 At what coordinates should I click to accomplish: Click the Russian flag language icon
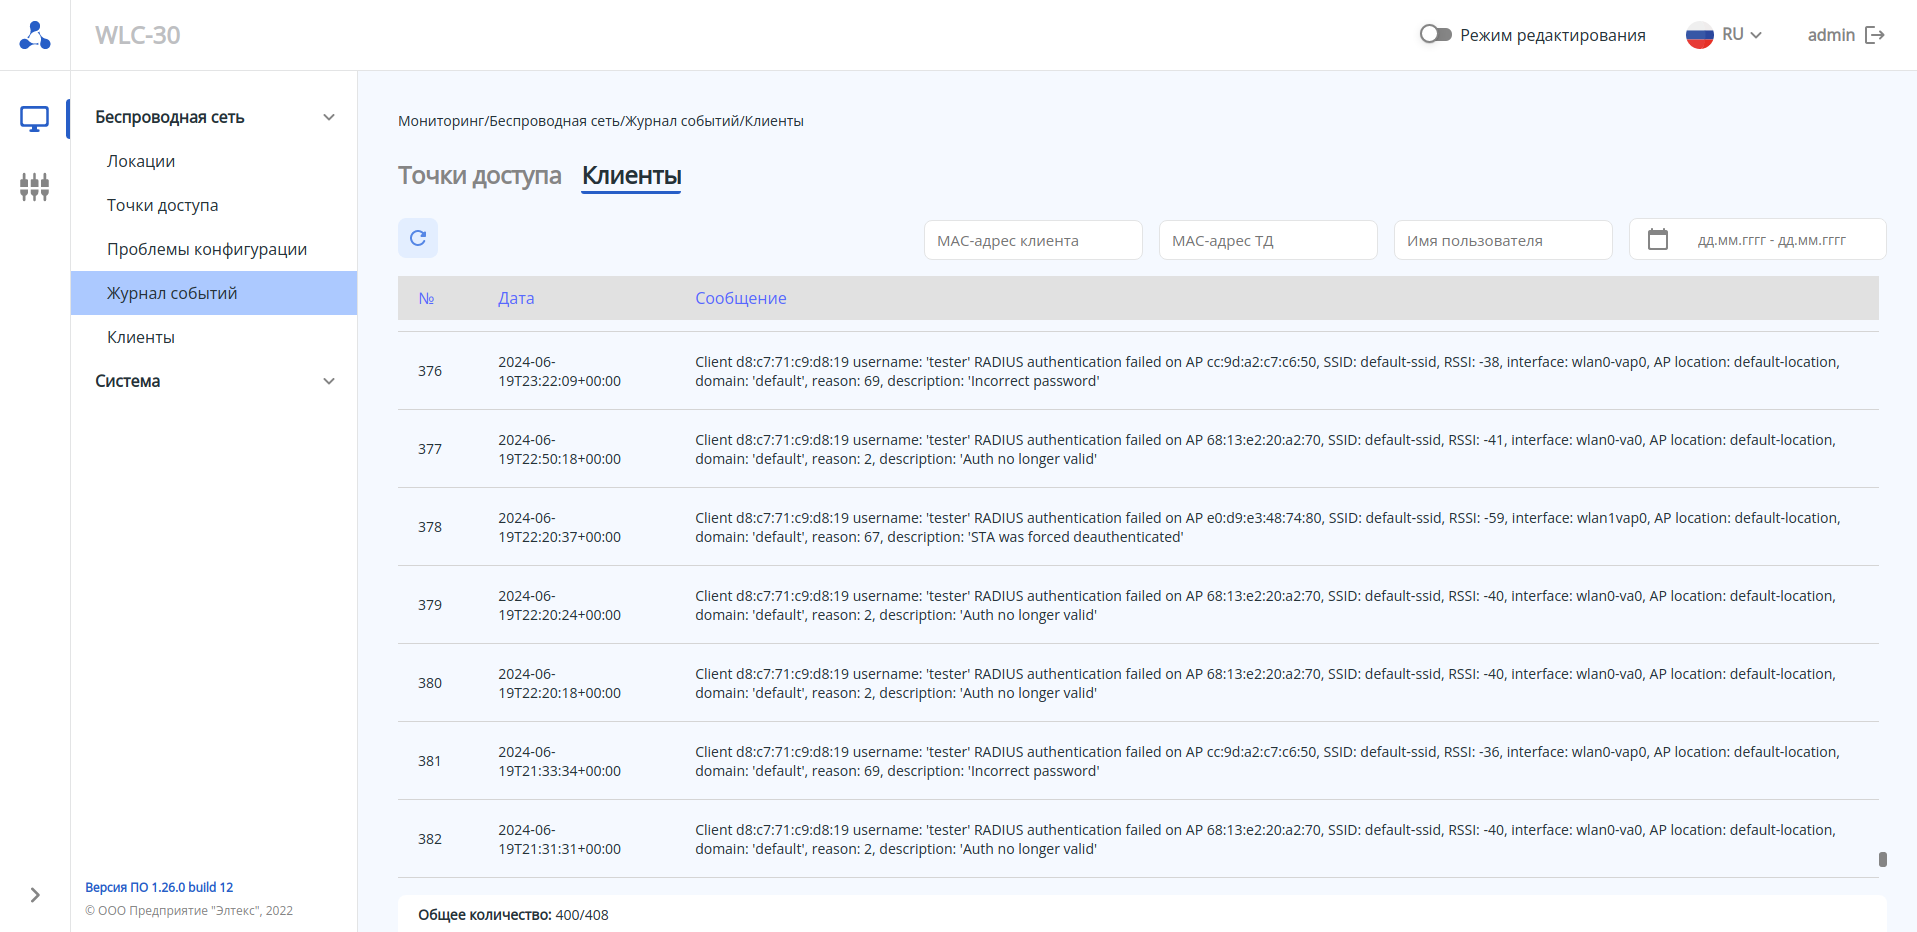1699,35
